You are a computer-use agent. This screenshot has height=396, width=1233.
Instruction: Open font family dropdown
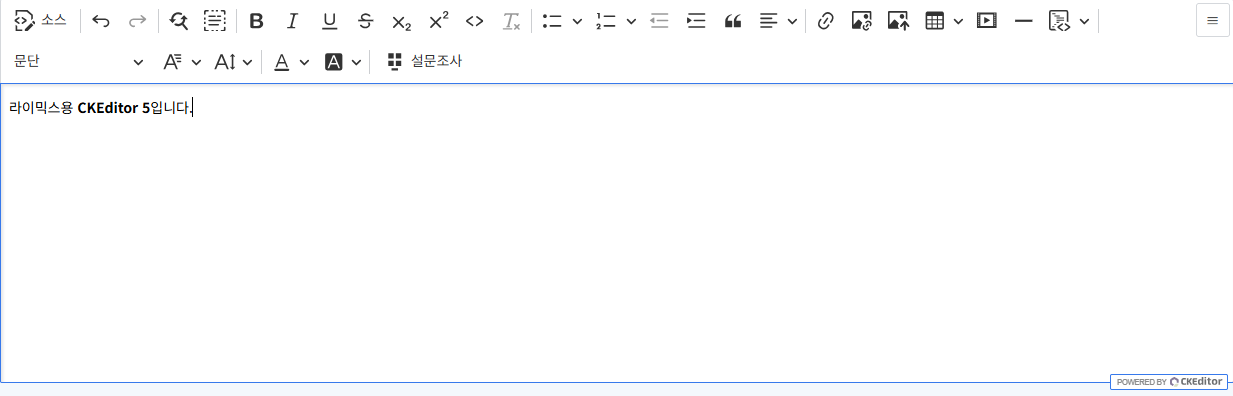183,62
